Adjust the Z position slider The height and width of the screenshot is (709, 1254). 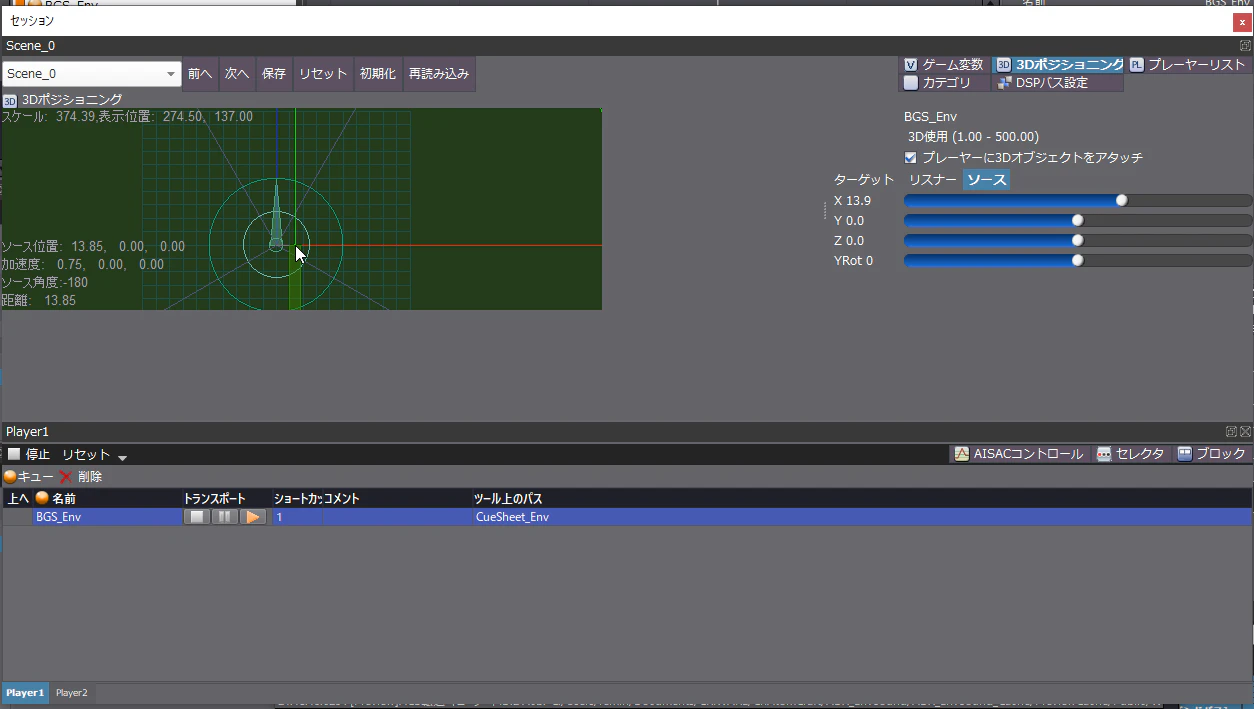click(x=1078, y=241)
